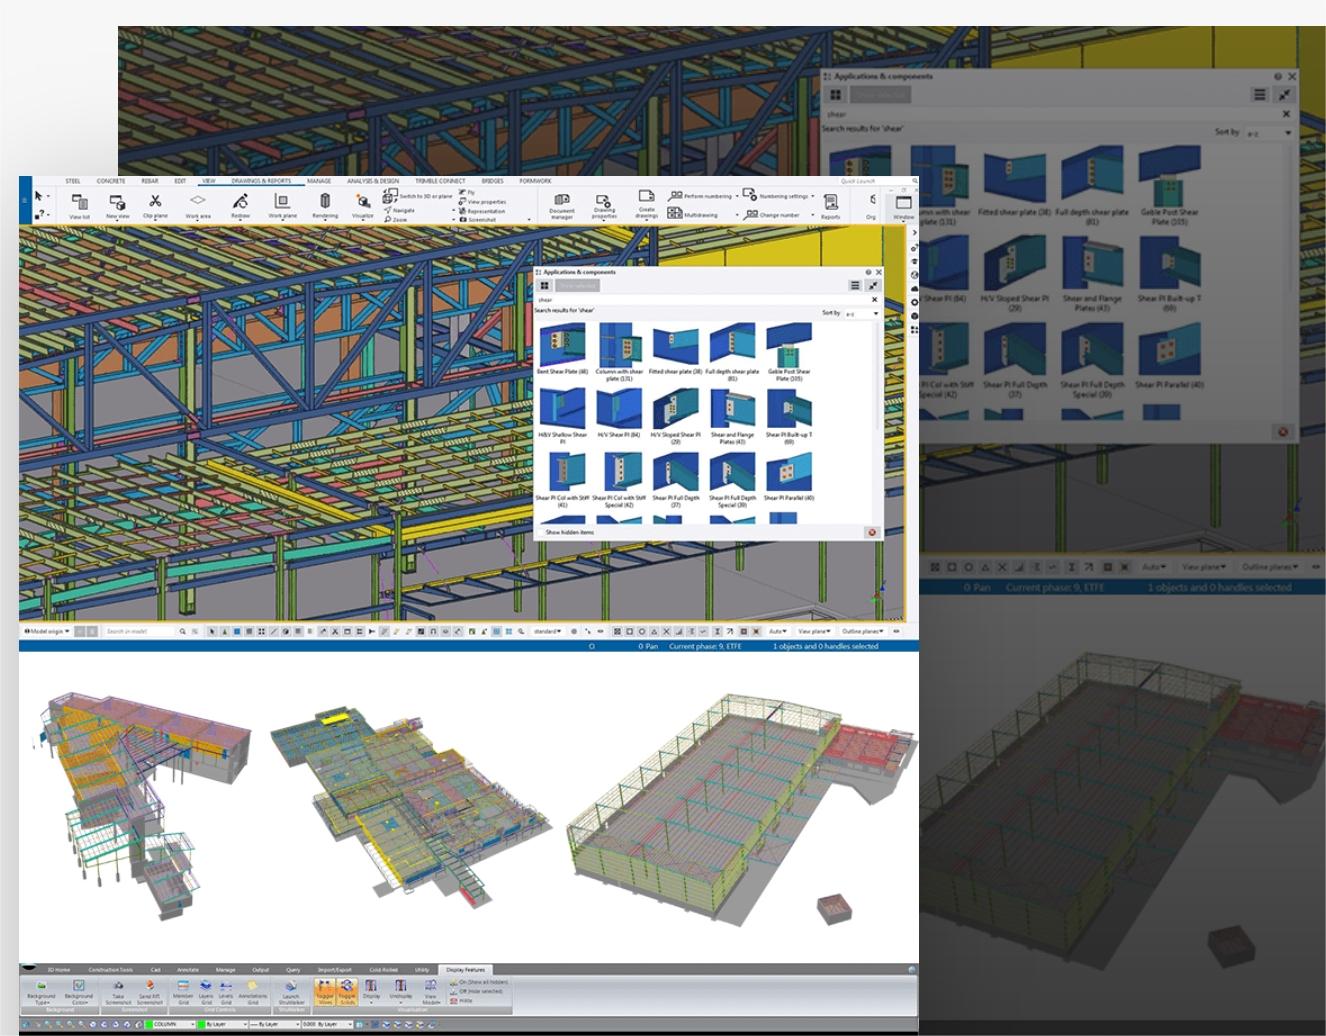Select the Bent Shear Plate (48) thumbnail
This screenshot has width=1326, height=1036.
(562, 345)
